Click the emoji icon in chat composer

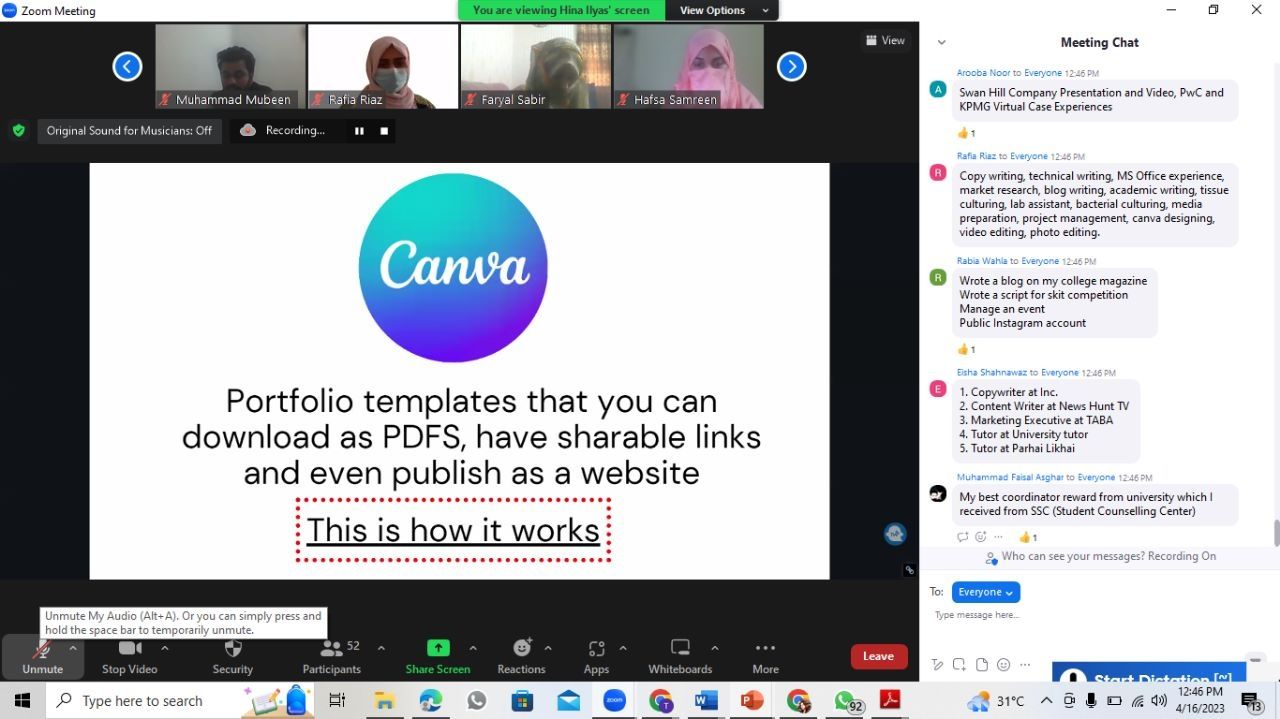point(1004,665)
